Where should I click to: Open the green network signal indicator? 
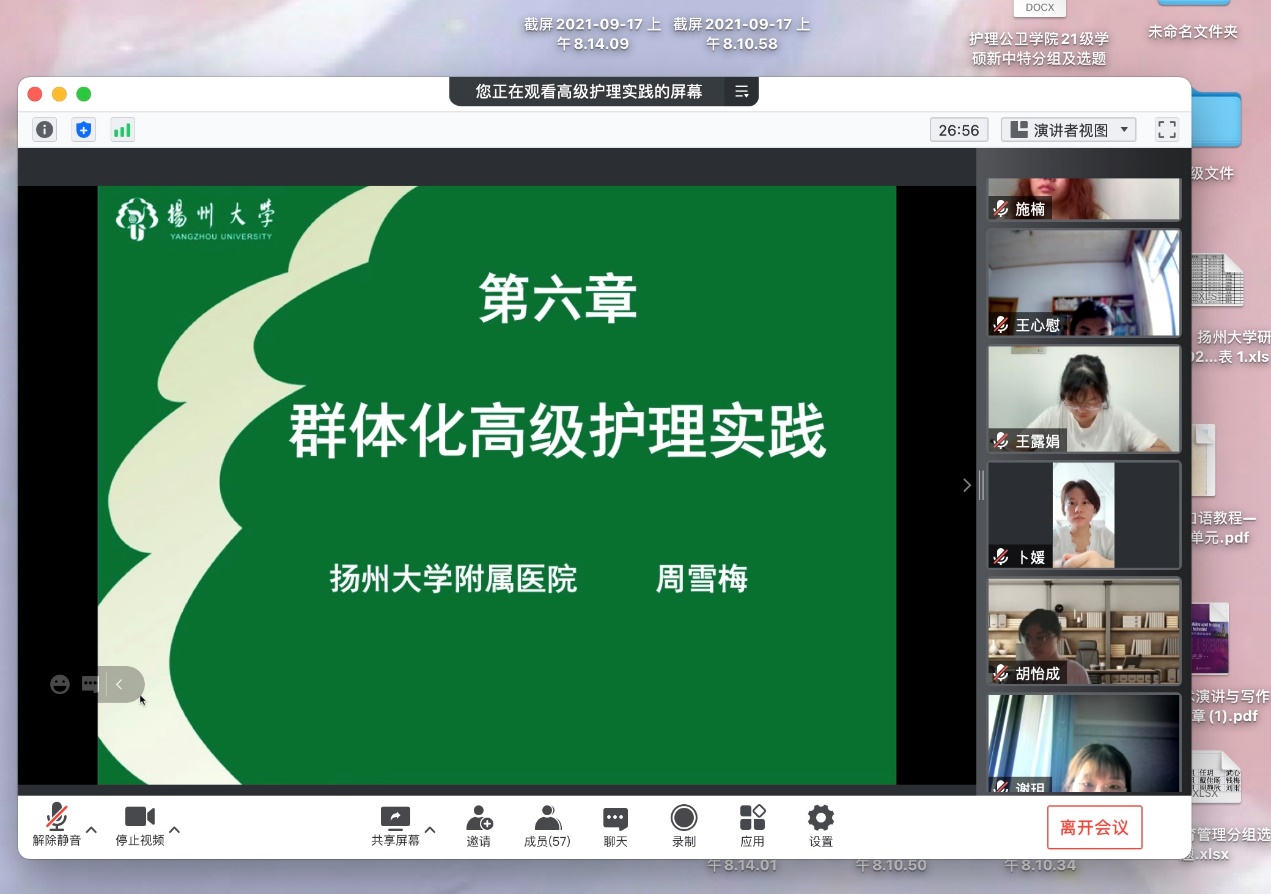122,129
